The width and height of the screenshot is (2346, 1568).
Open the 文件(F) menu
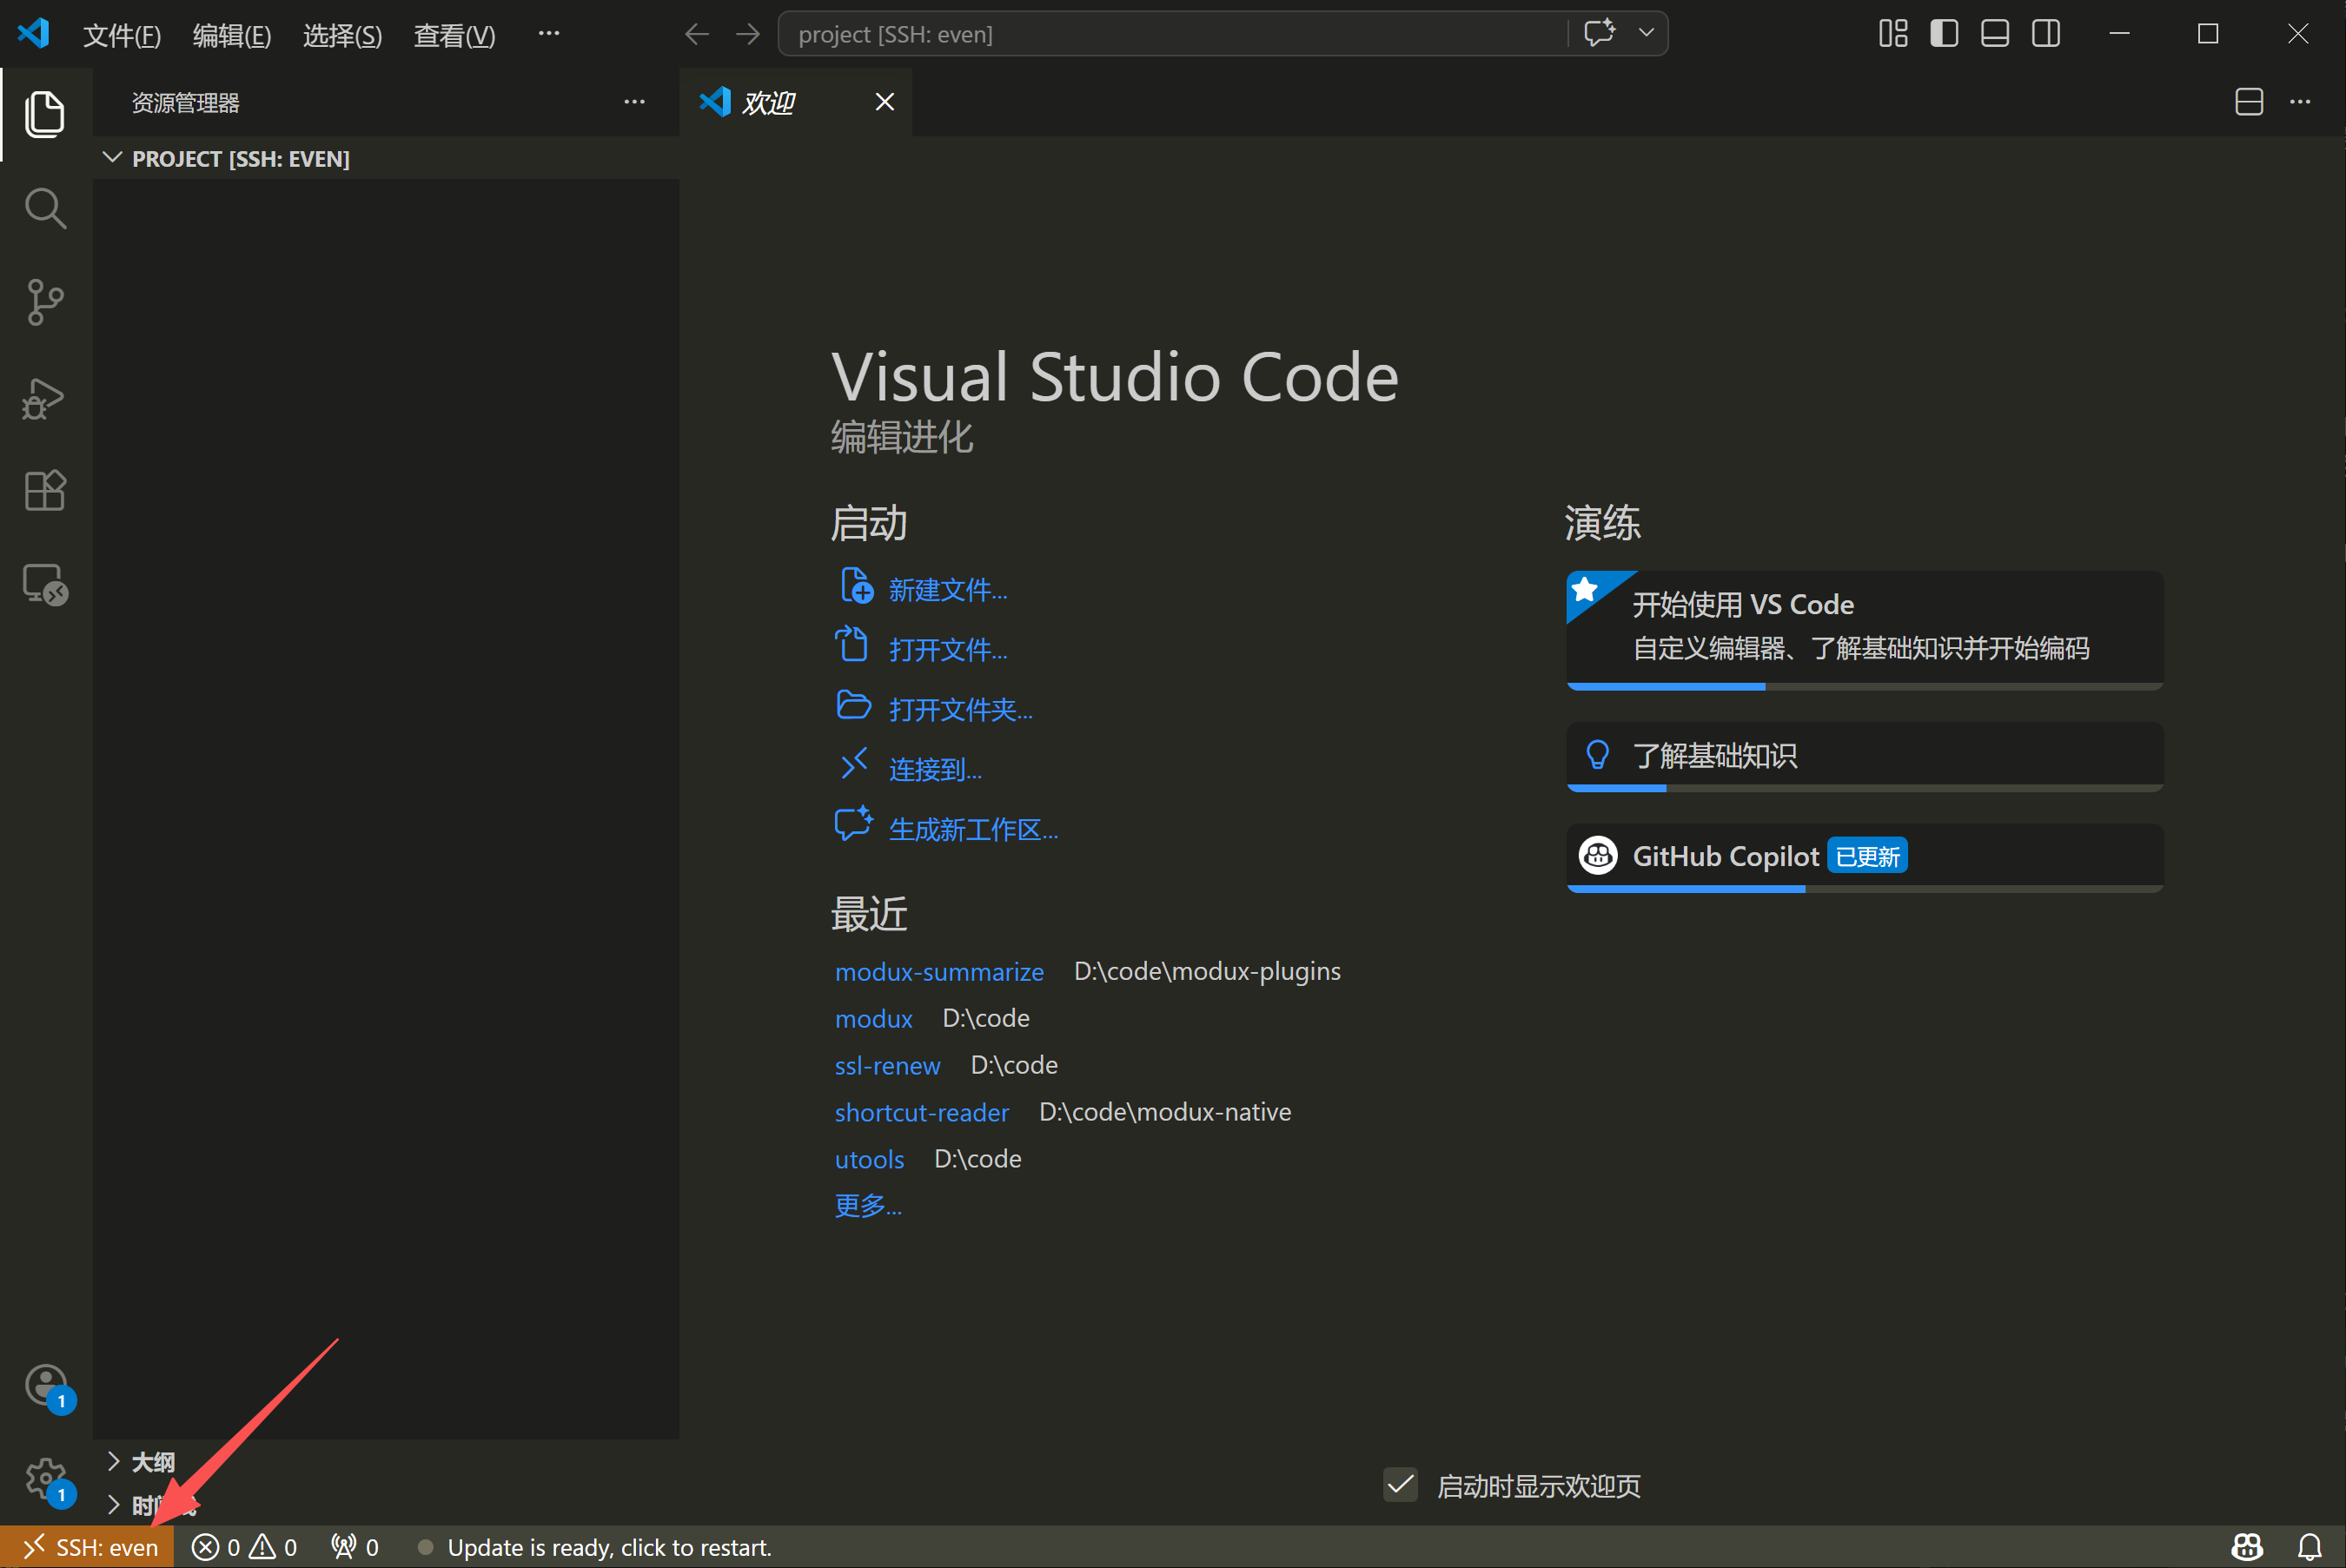(x=121, y=35)
